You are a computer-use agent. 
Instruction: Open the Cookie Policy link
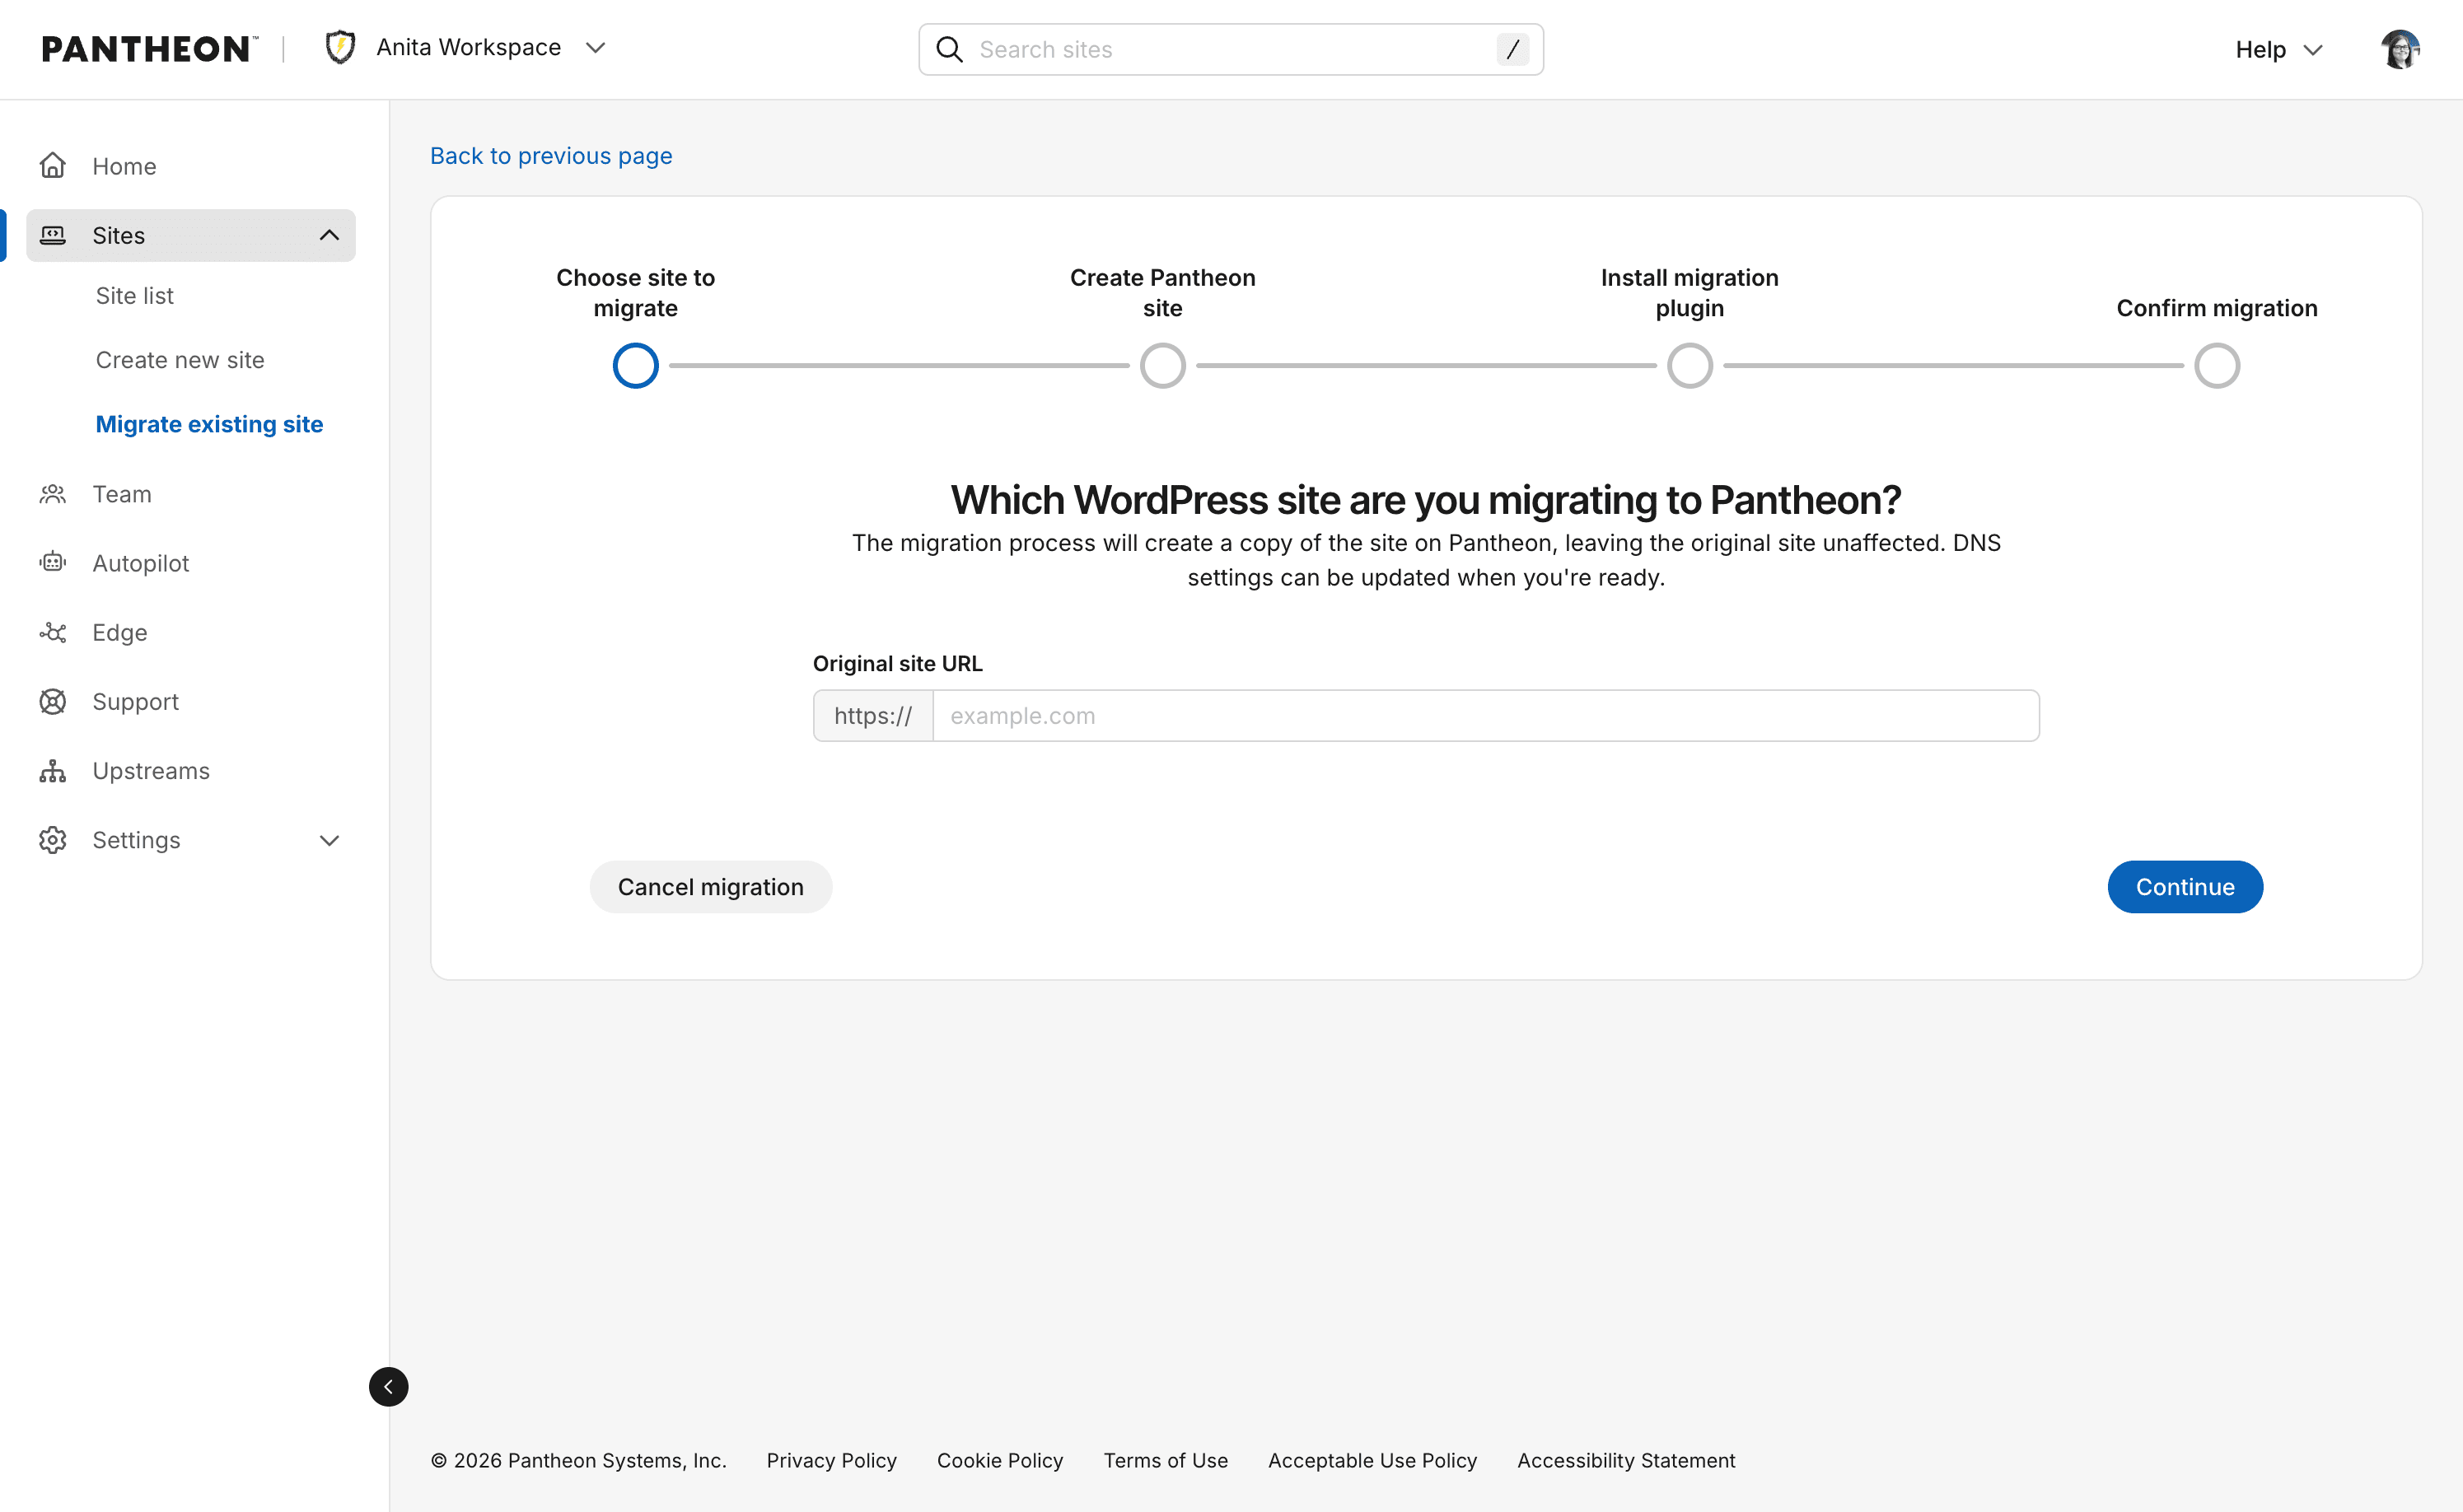click(x=1000, y=1460)
